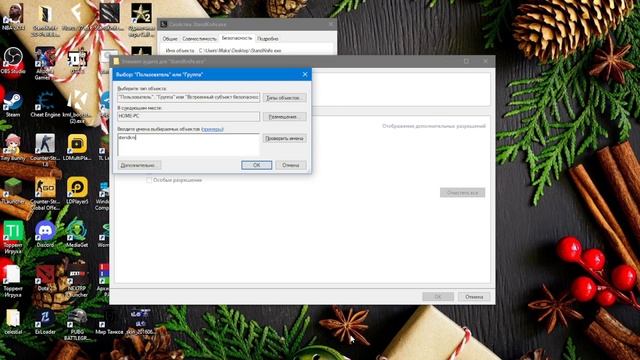
Task: Launch the Dota 2 desktop shortcut
Action: point(44,278)
